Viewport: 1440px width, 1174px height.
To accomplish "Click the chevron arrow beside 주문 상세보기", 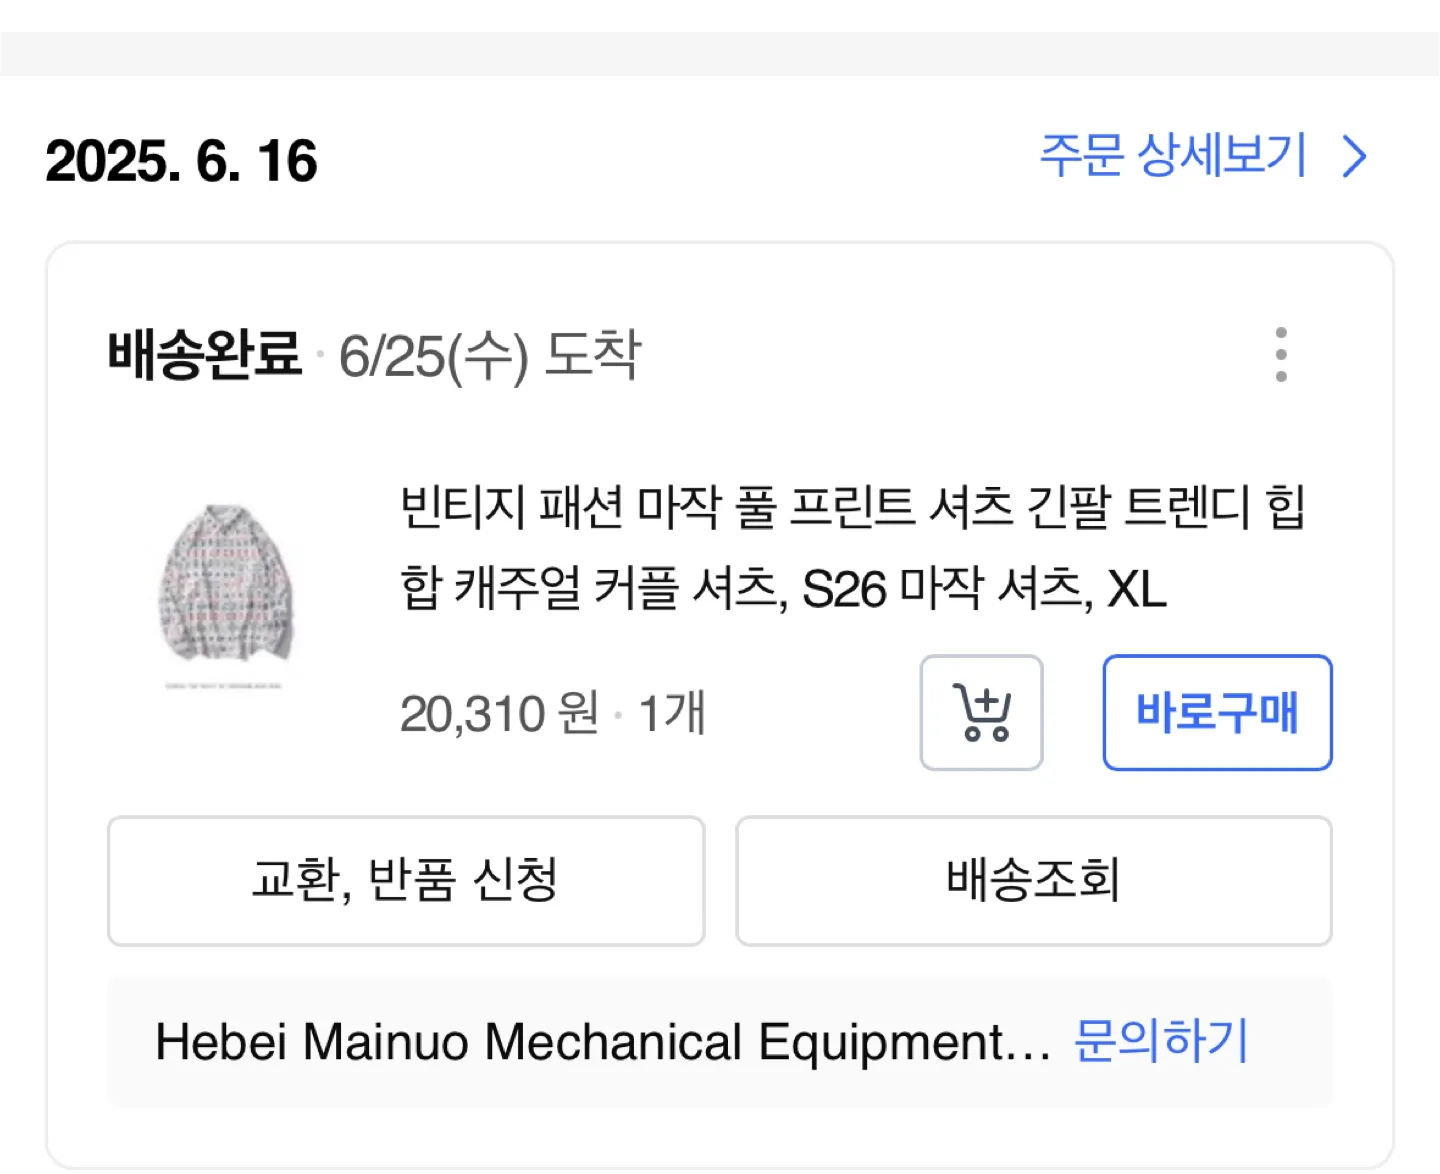I will tap(1354, 157).
